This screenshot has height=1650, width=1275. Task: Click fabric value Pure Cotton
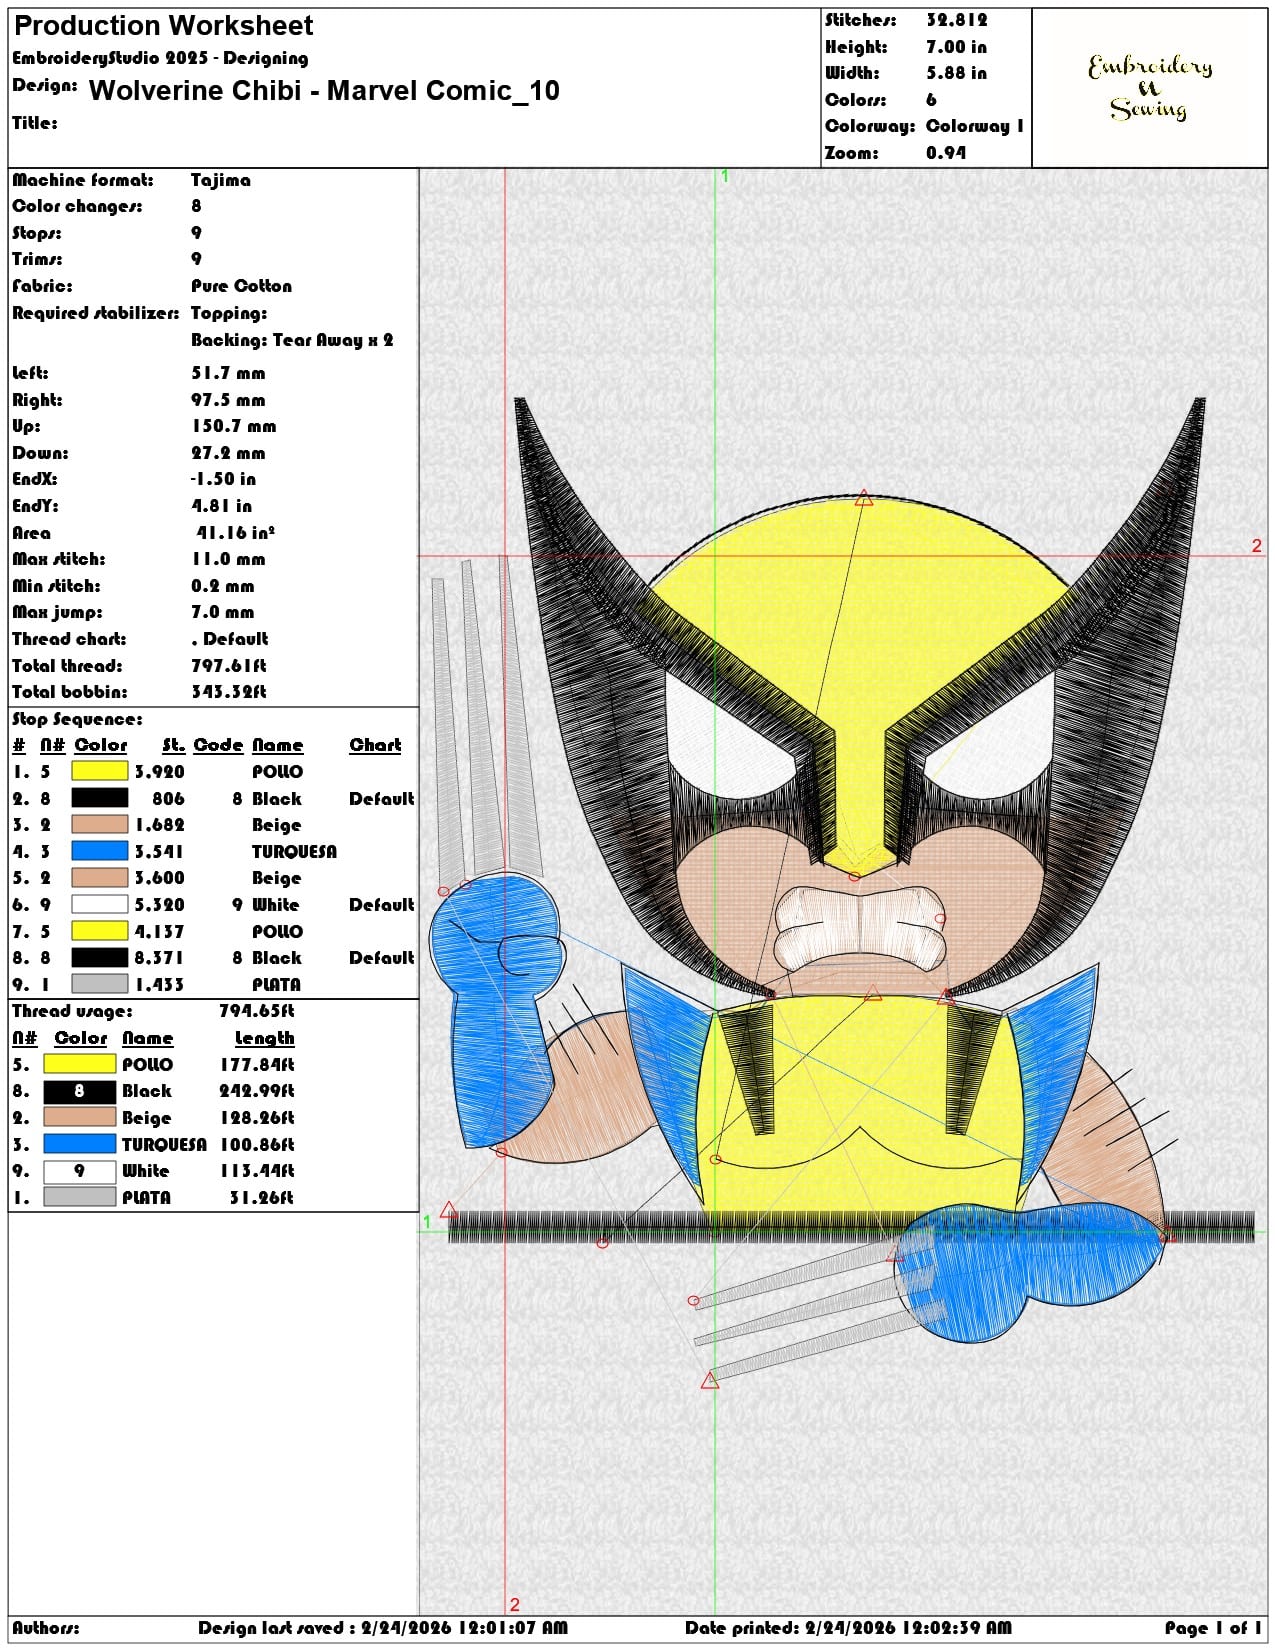(241, 286)
